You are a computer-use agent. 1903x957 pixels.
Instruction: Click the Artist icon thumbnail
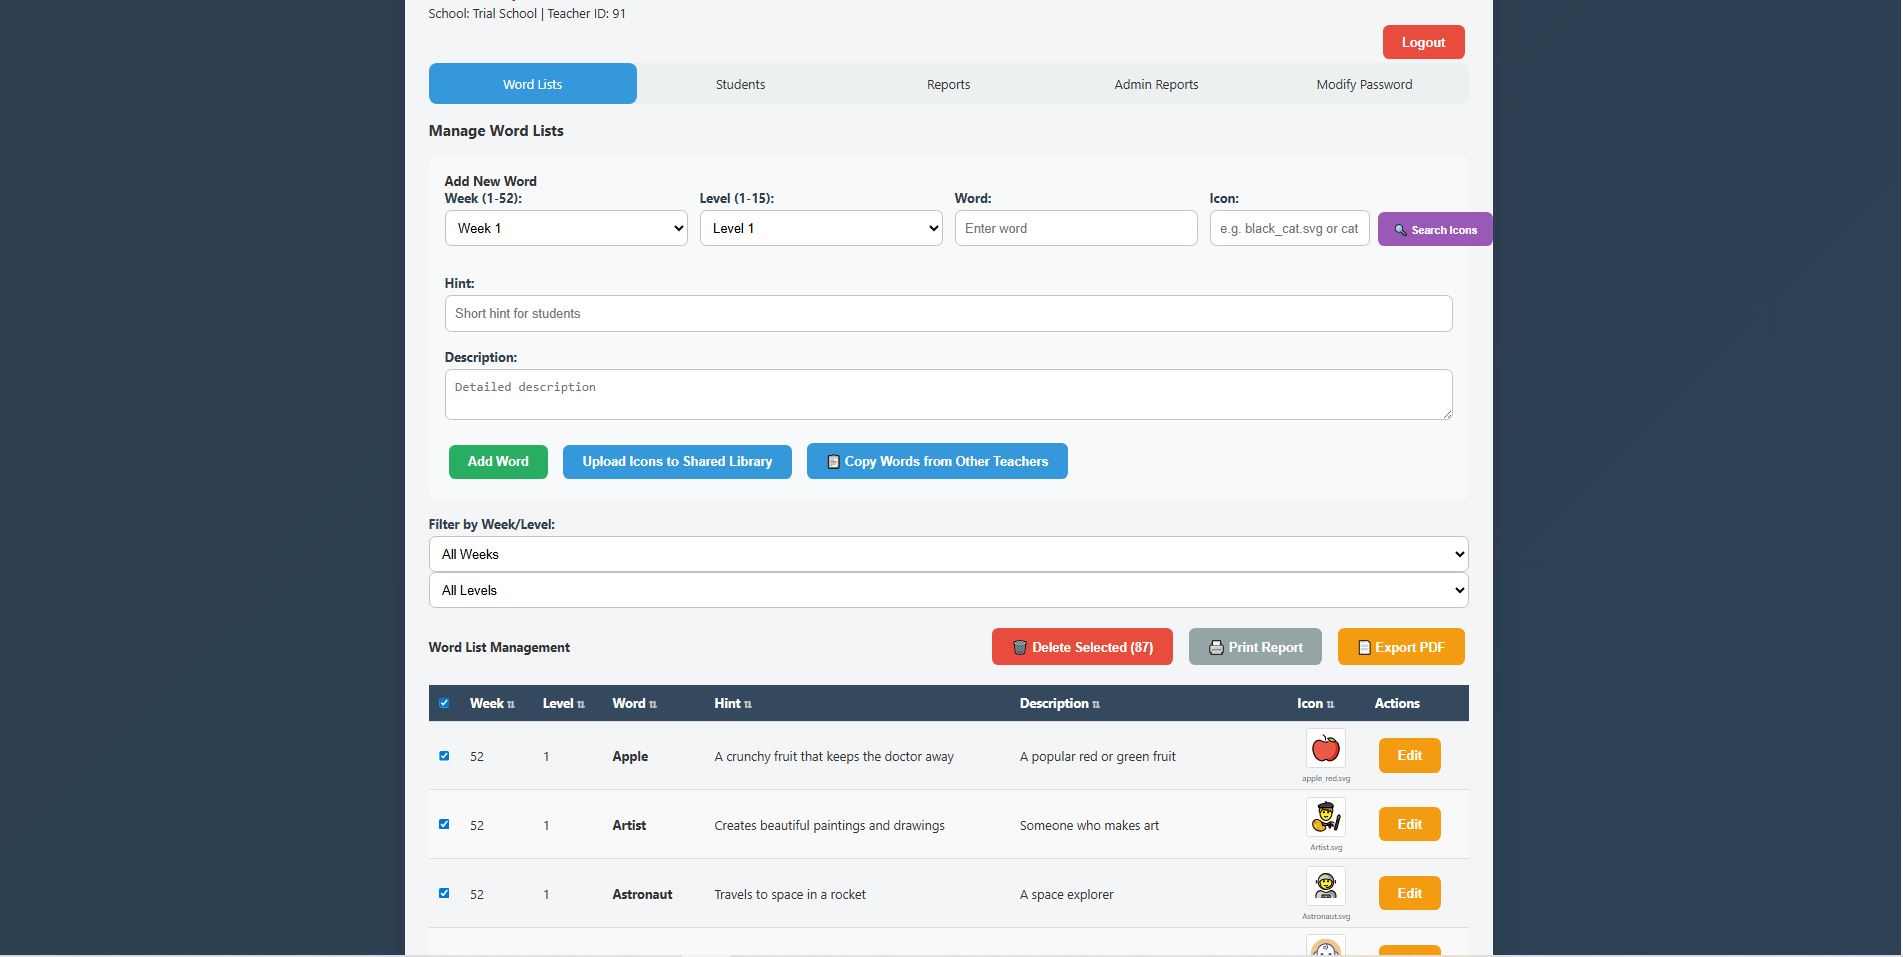pos(1325,818)
